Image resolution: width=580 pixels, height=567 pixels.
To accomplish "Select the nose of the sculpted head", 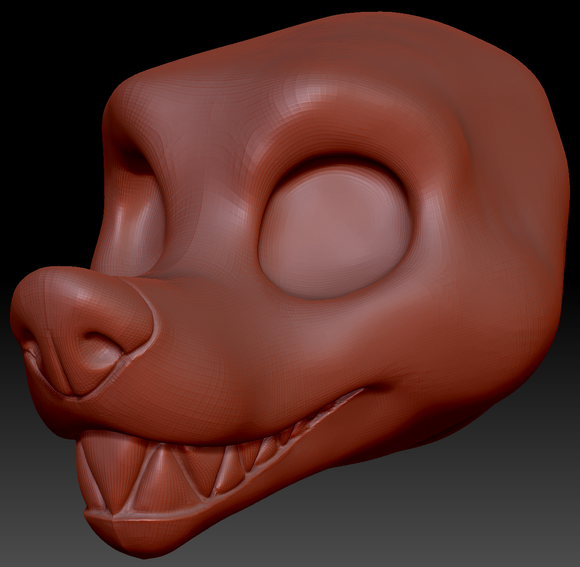I will tap(82, 331).
